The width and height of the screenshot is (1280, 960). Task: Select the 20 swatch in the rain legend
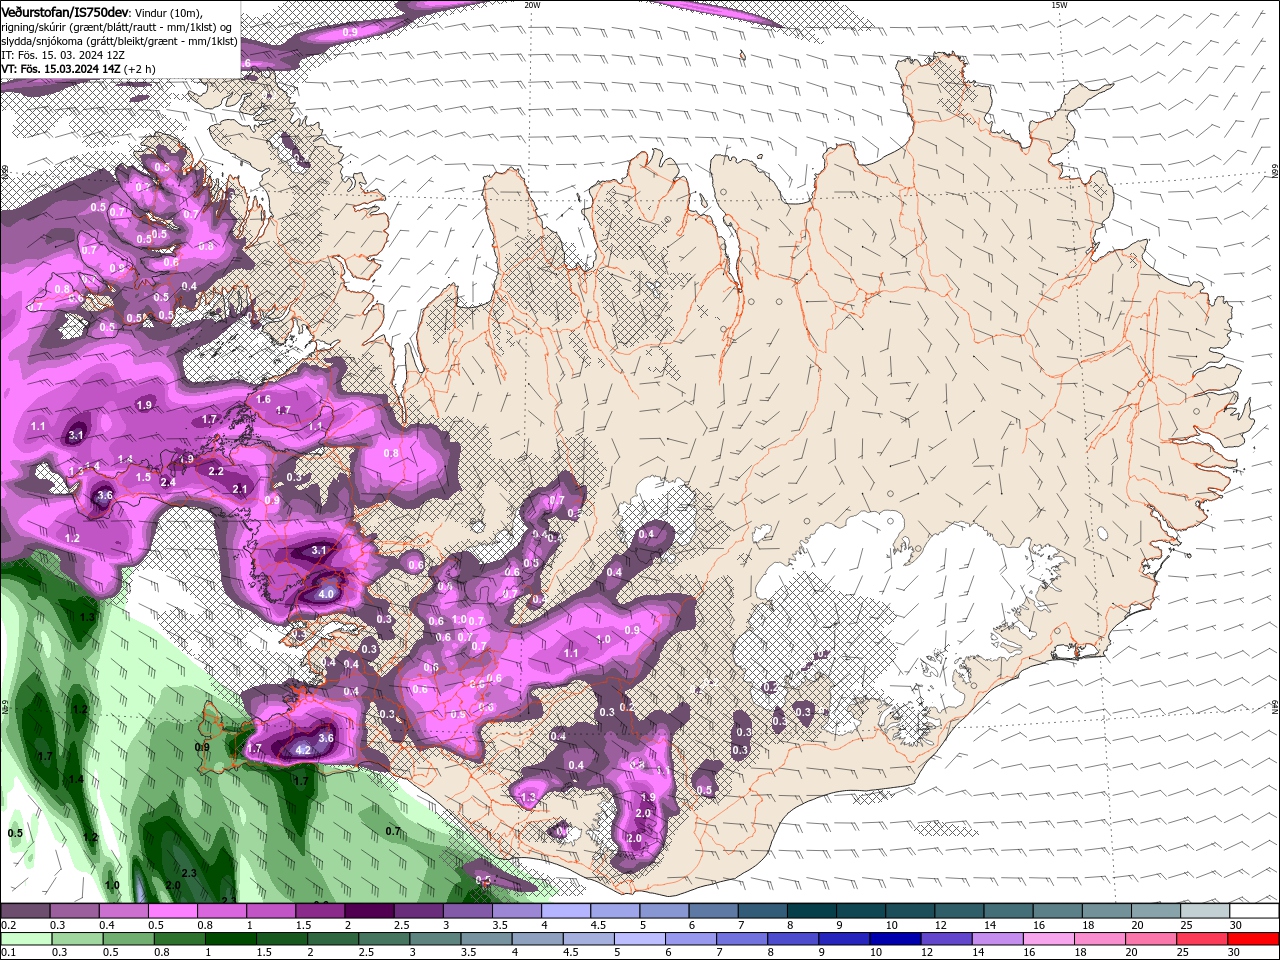(x=1150, y=939)
